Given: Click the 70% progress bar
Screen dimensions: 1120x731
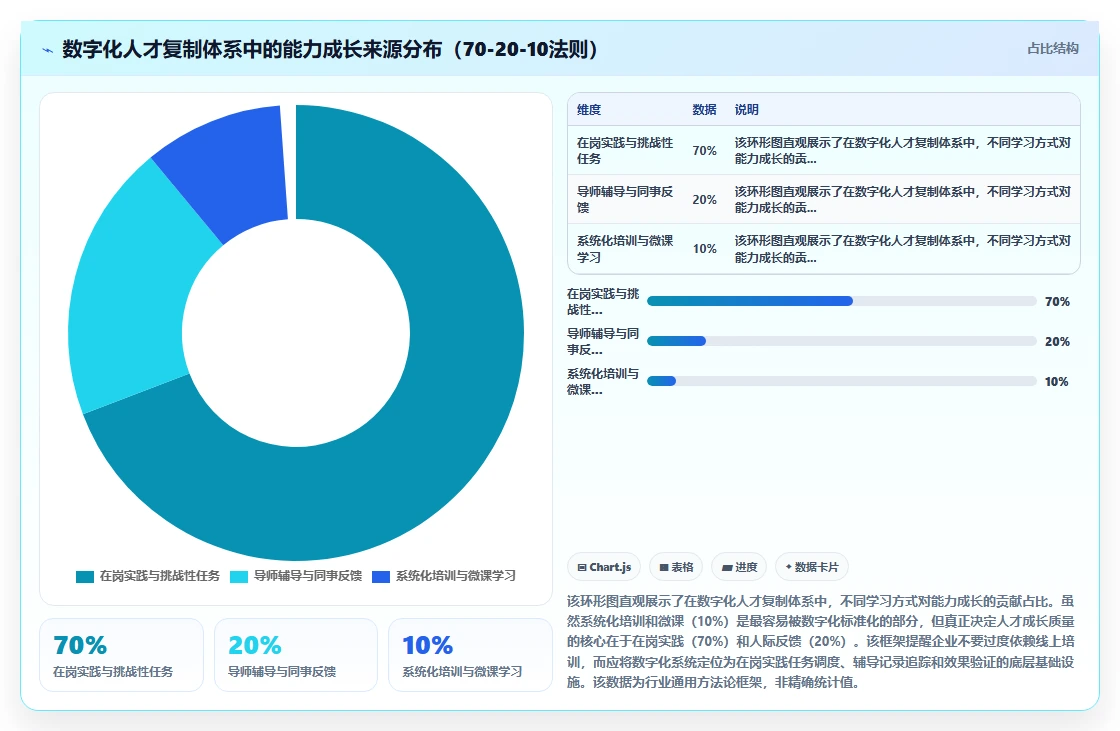Looking at the screenshot, I should [841, 301].
